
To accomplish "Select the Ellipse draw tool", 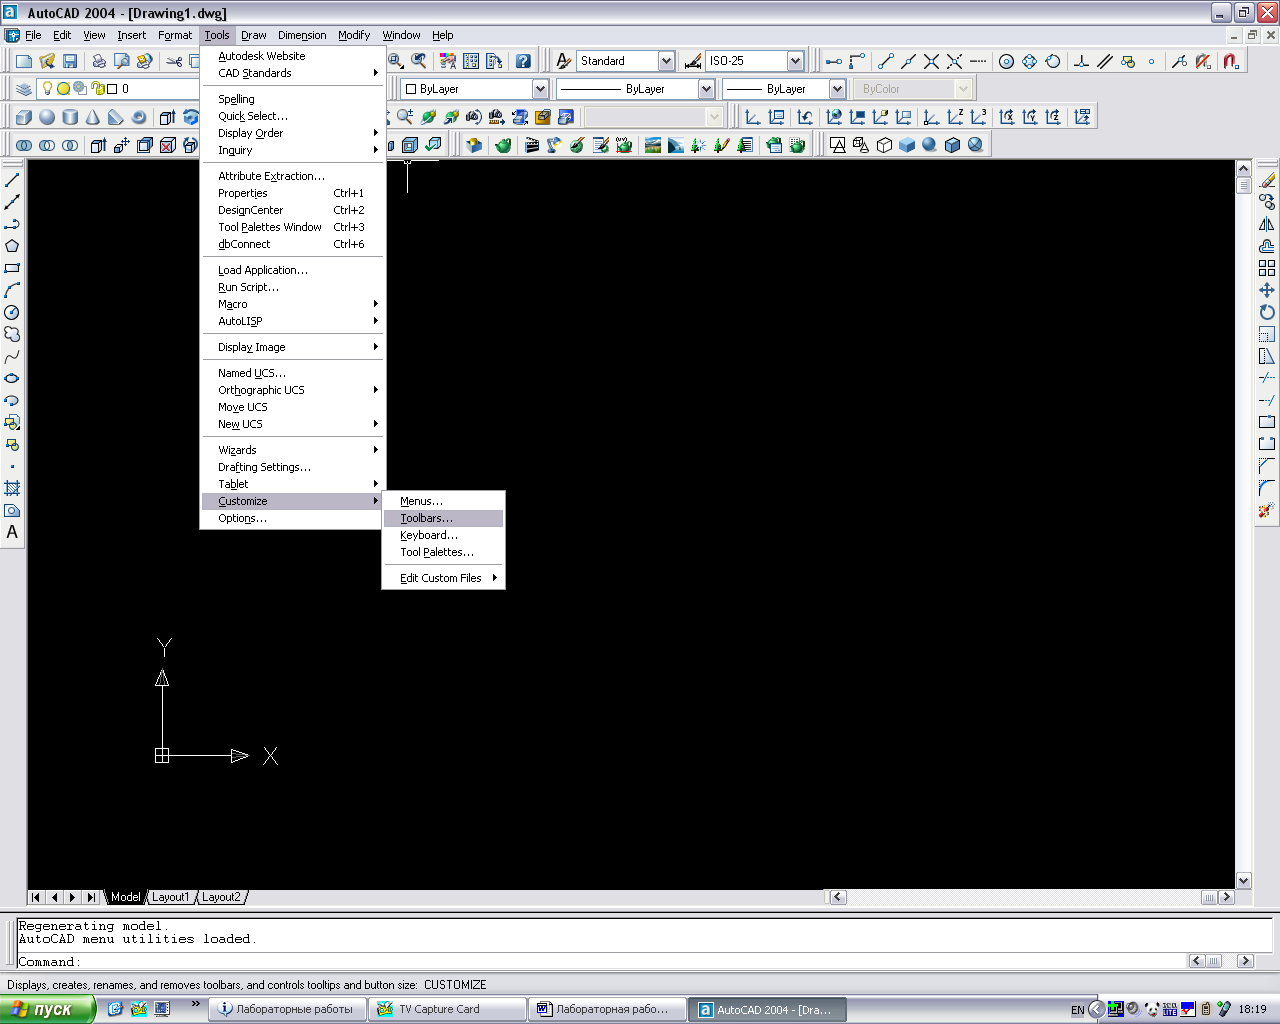I will point(12,378).
